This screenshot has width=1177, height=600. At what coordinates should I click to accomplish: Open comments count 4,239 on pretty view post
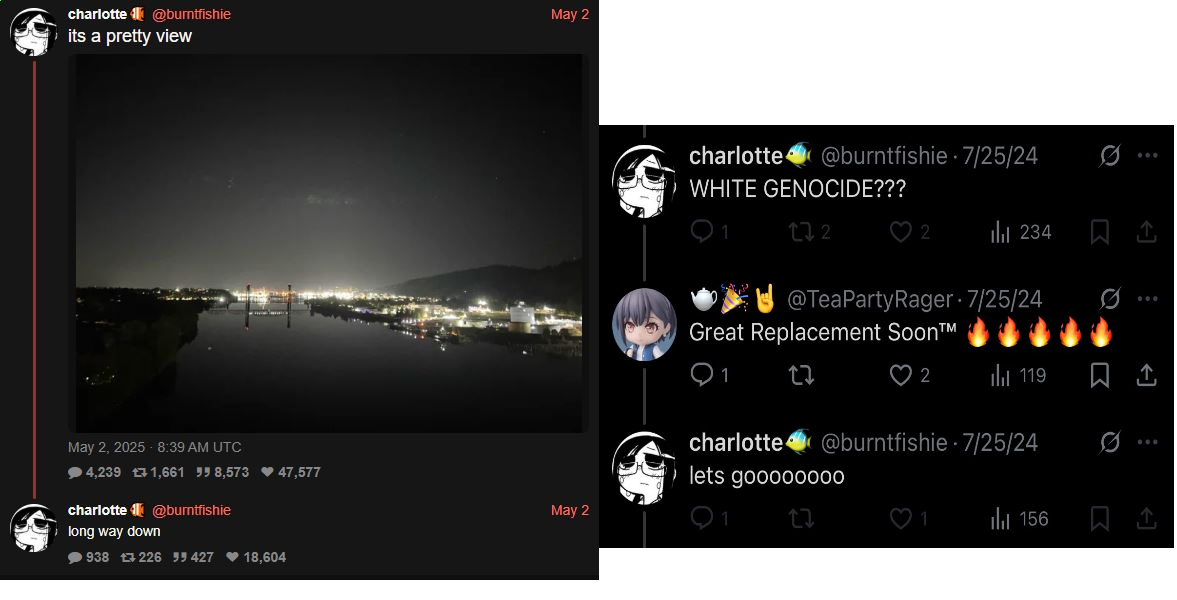[94, 472]
